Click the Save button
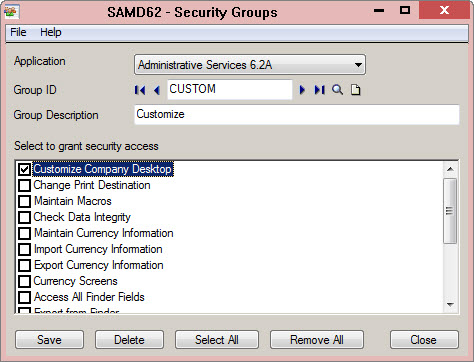This screenshot has width=474, height=362. coord(49,340)
